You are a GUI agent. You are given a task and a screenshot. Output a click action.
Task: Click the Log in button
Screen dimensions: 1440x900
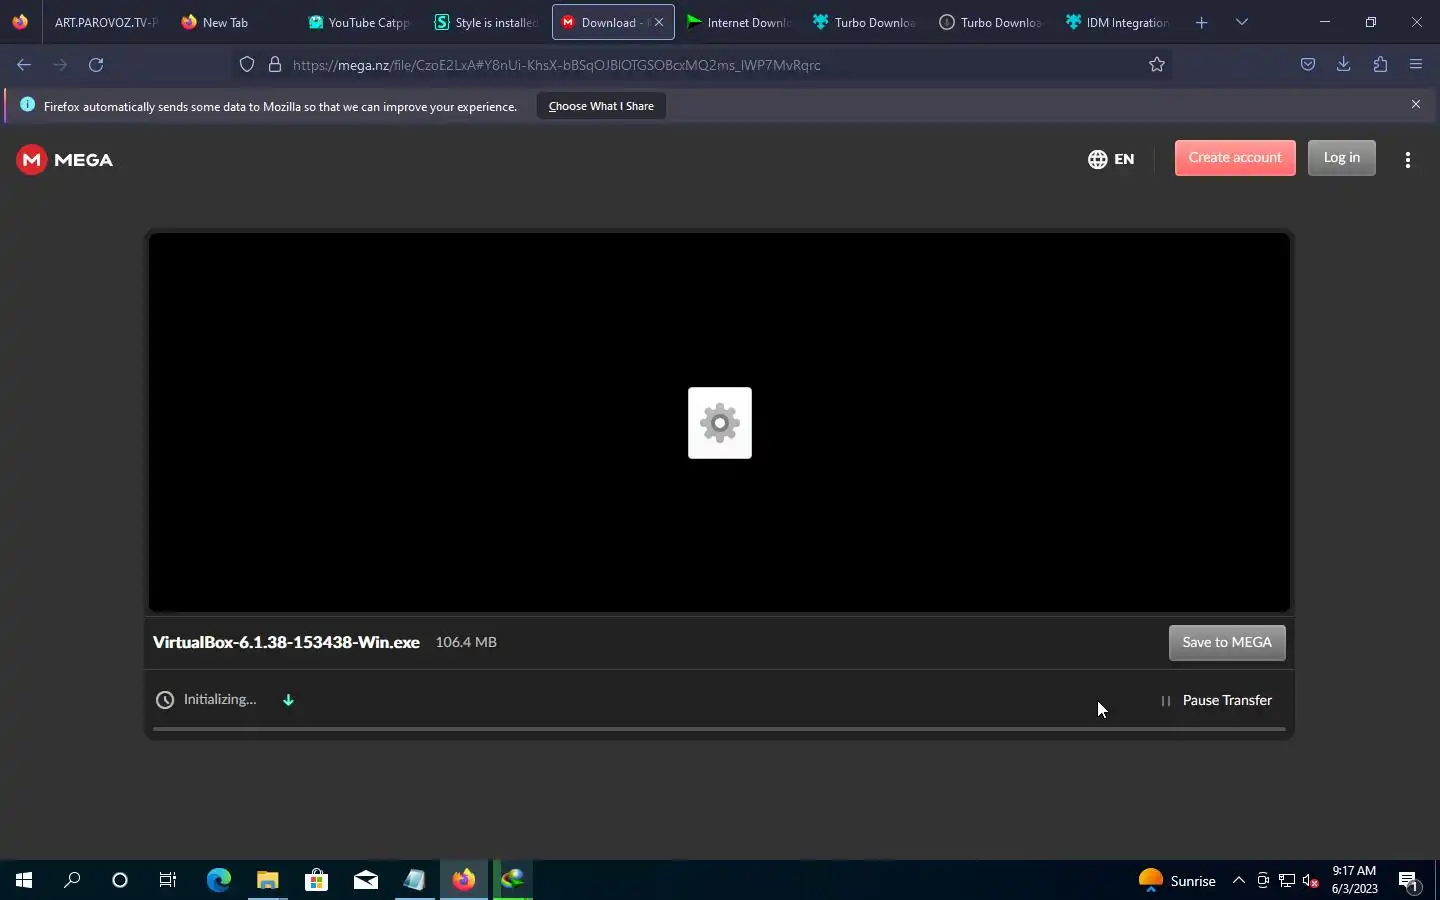1342,158
